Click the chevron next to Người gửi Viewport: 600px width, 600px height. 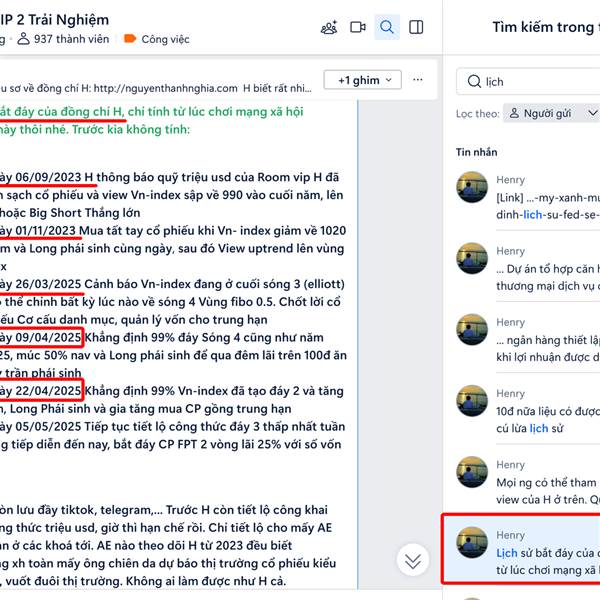[592, 113]
